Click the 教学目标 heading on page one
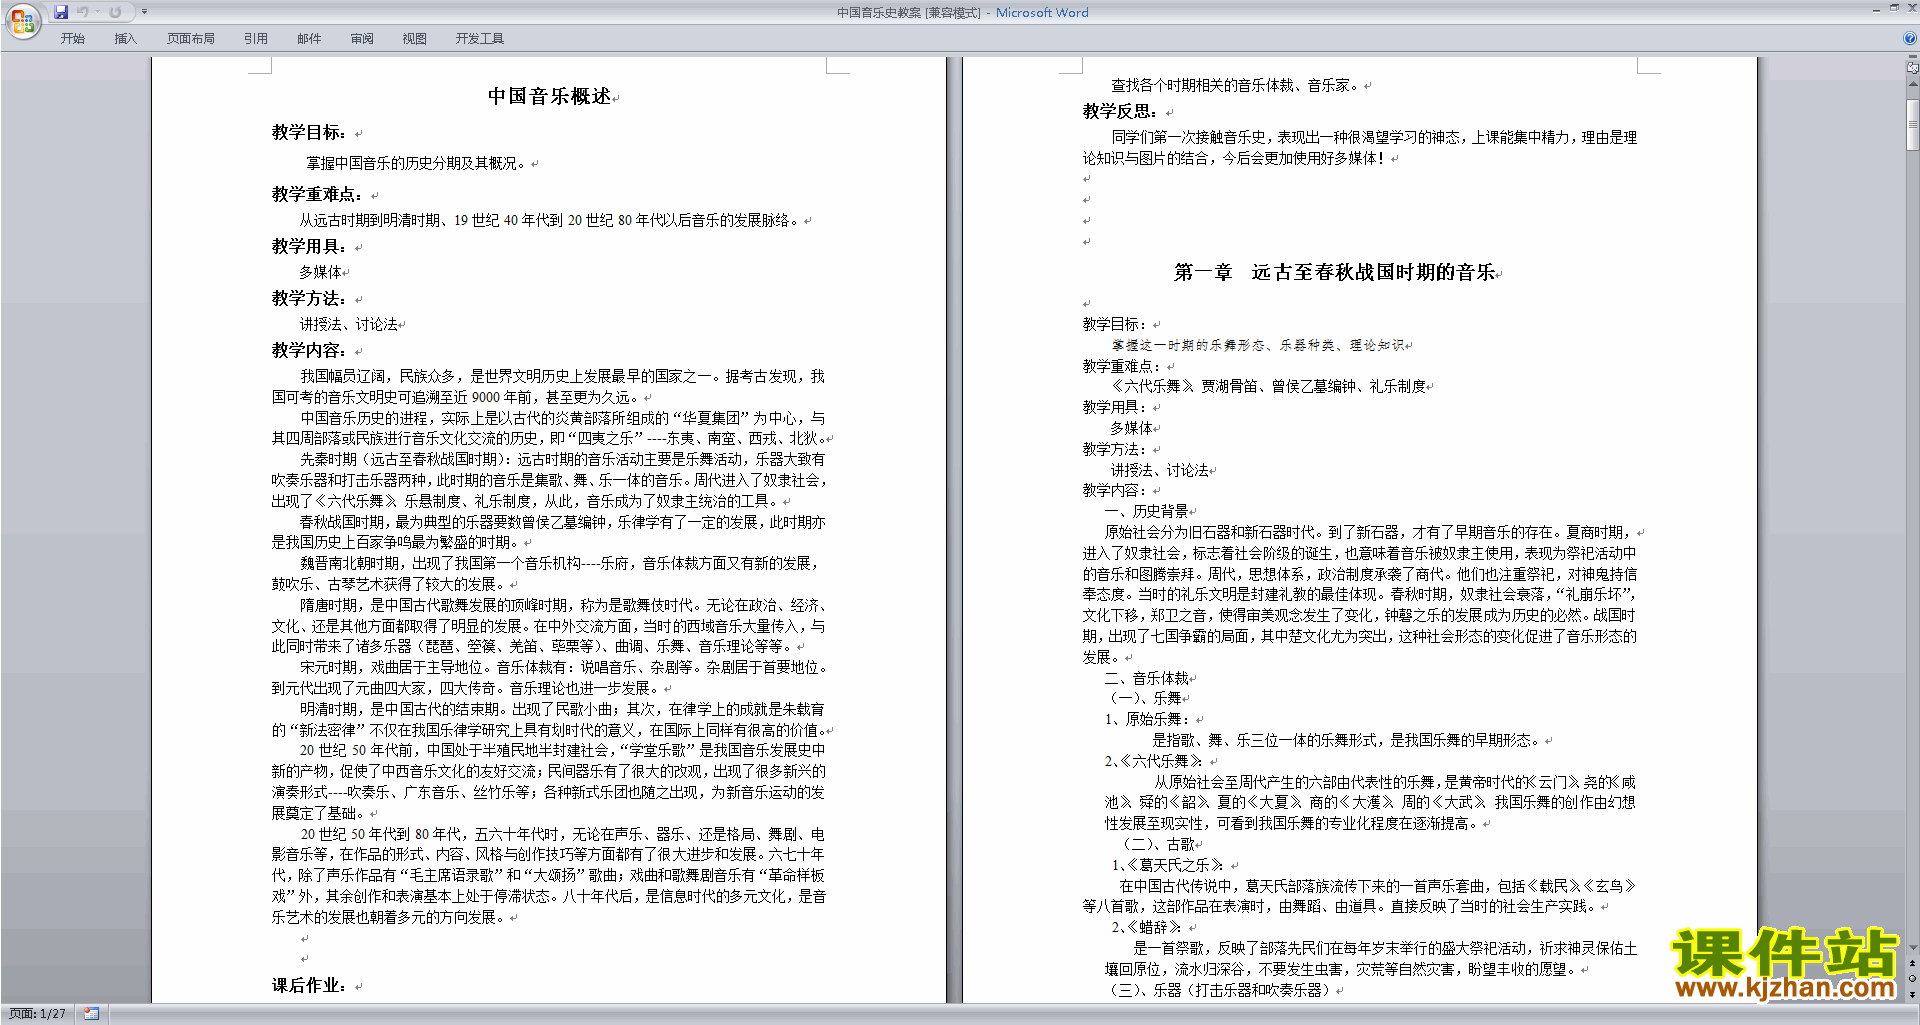 tap(309, 132)
